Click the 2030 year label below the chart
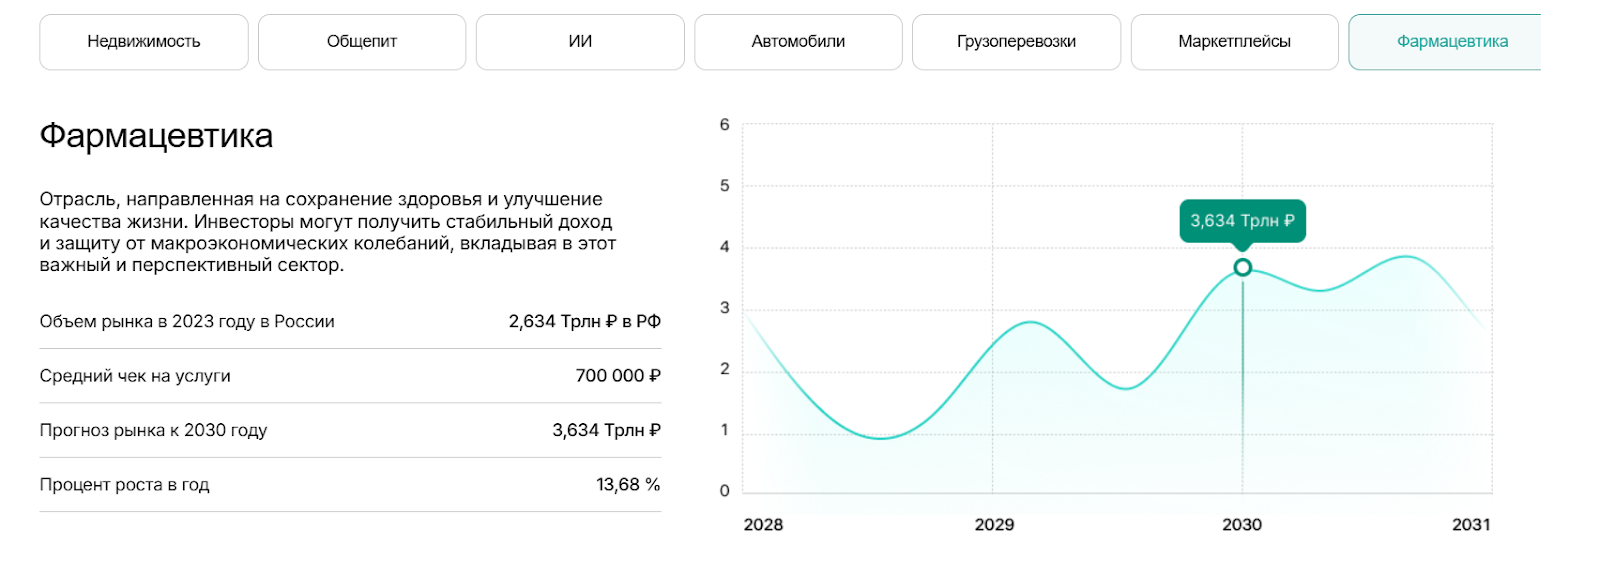1600x575 pixels. pos(1242,525)
